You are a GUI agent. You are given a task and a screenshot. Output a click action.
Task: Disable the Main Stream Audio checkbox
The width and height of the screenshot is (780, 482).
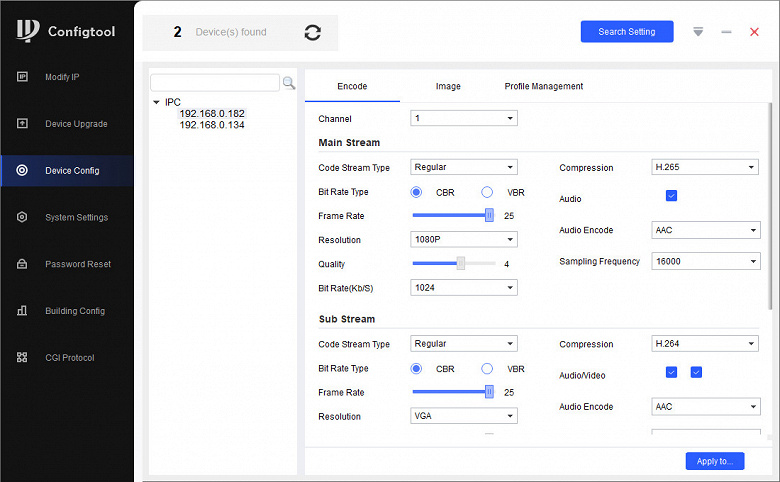click(671, 196)
